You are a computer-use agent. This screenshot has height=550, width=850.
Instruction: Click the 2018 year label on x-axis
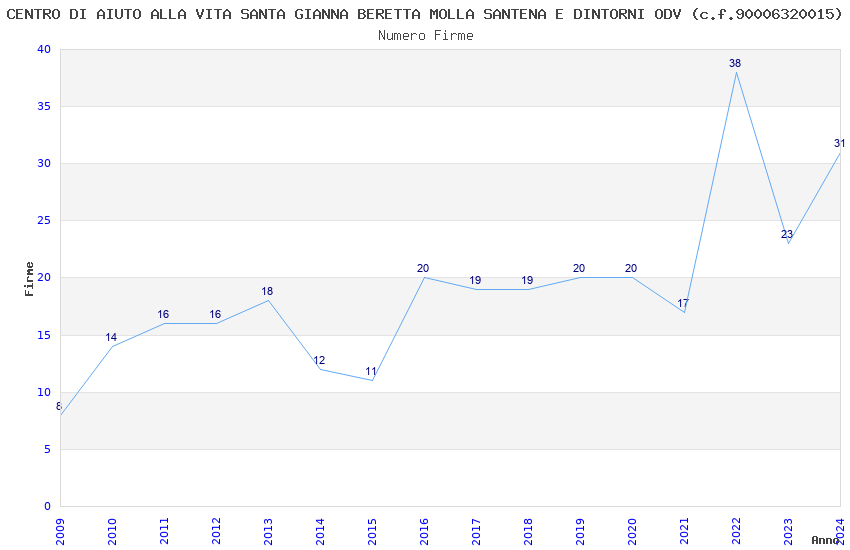click(528, 532)
